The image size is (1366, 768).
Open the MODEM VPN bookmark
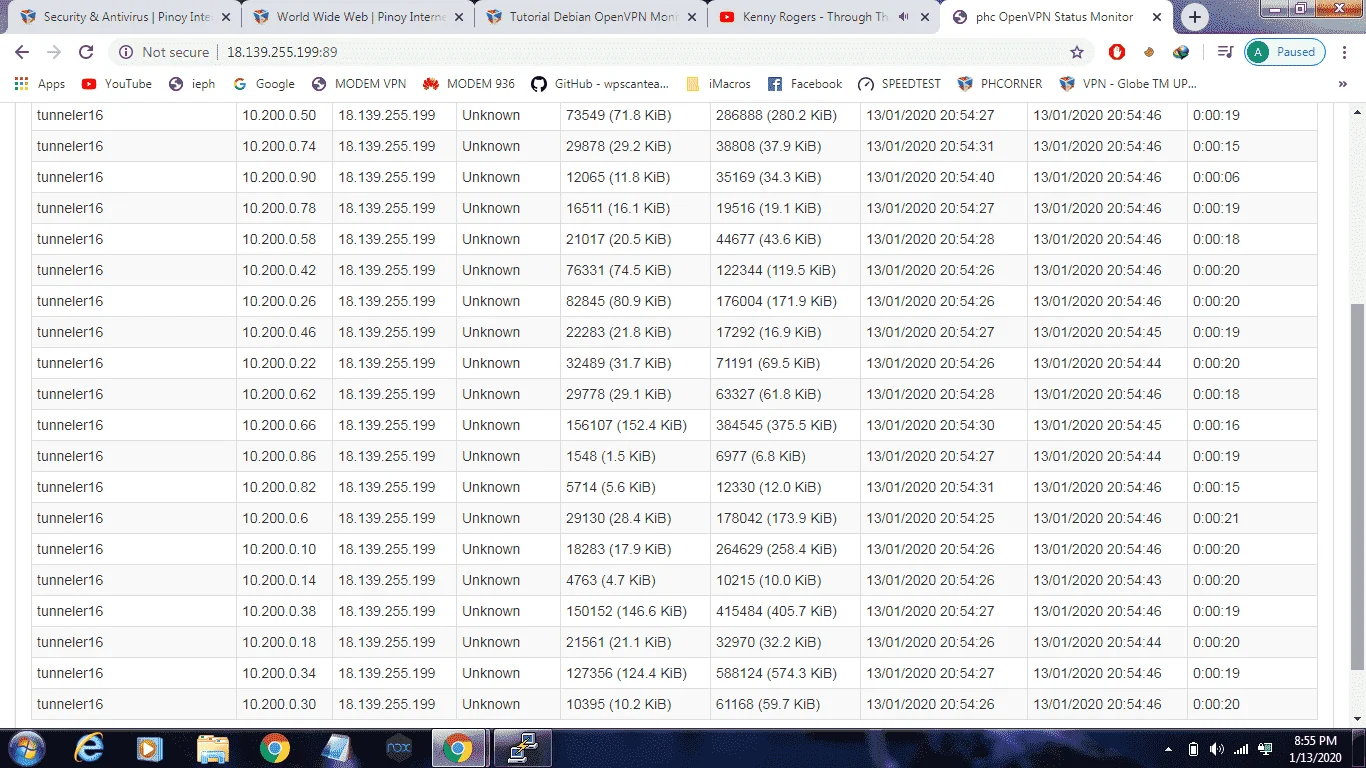[360, 84]
